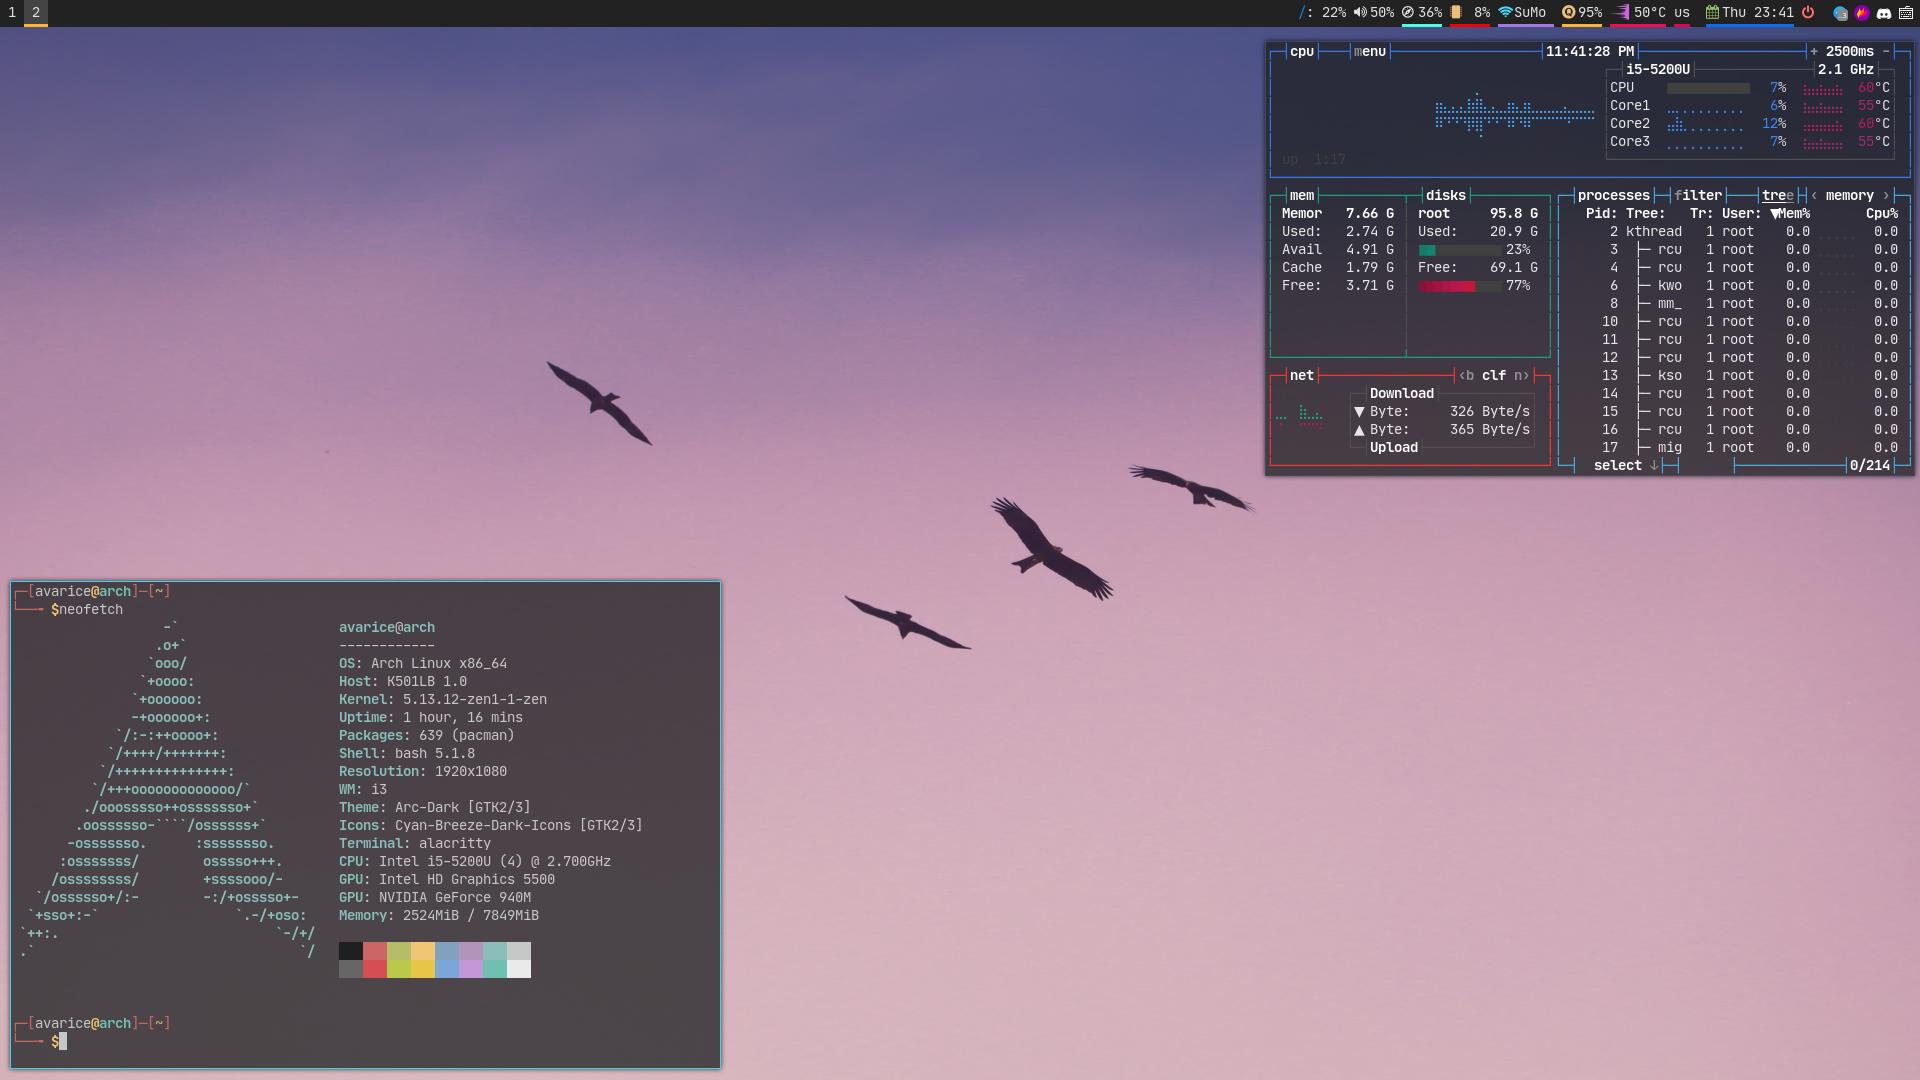This screenshot has height=1080, width=1920.
Task: Activate the process filter field
Action: pos(1698,196)
